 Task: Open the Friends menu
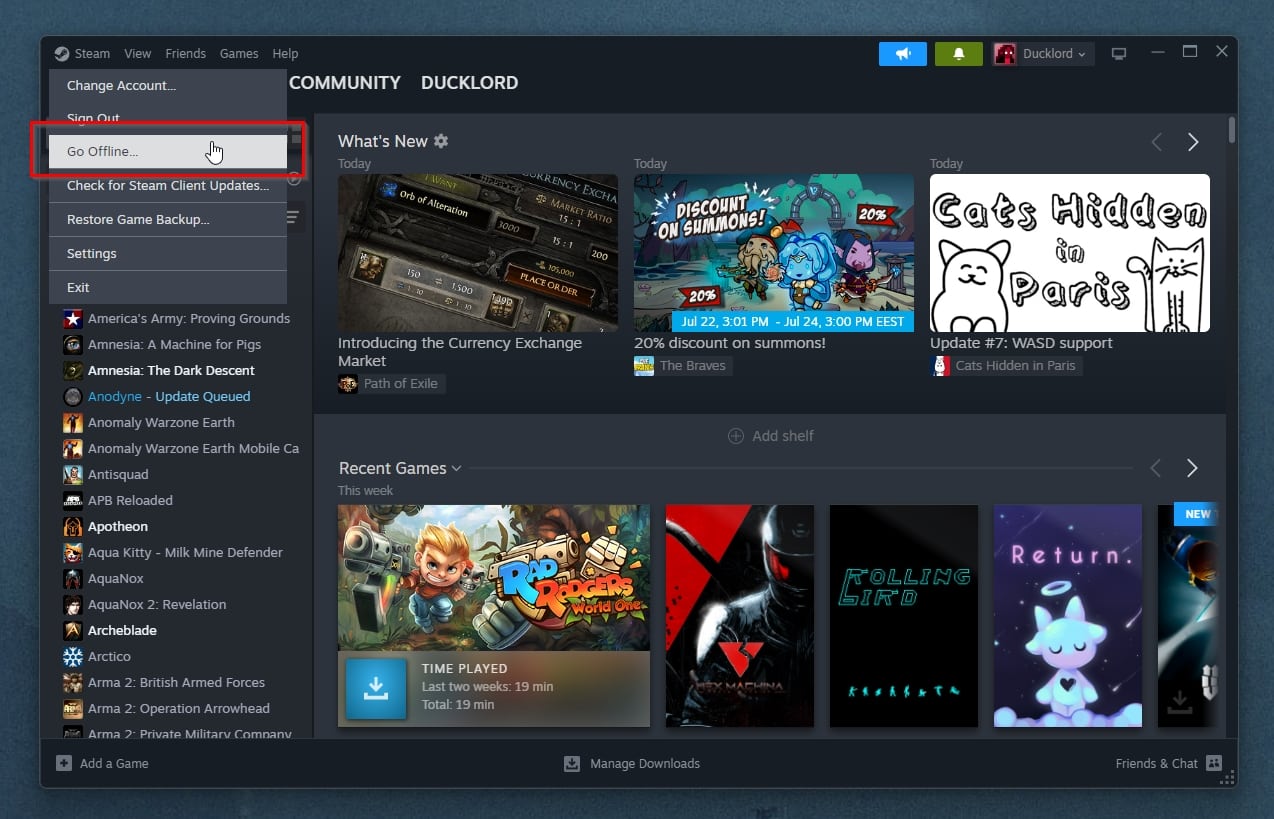click(x=185, y=53)
